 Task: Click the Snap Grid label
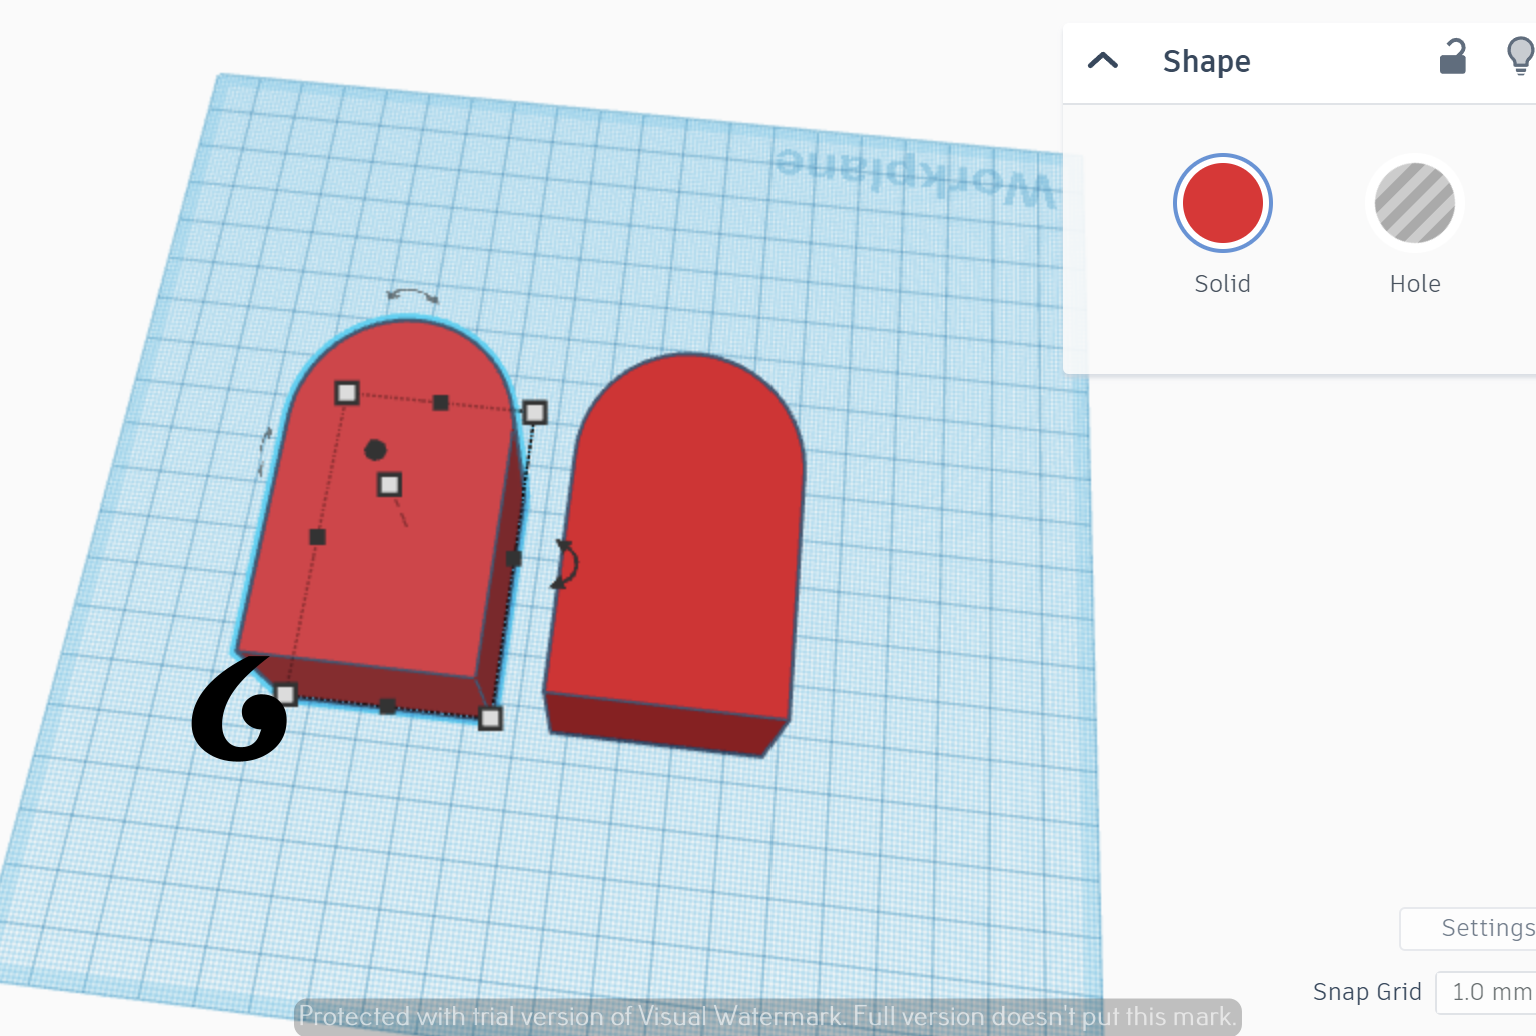pos(1367,991)
